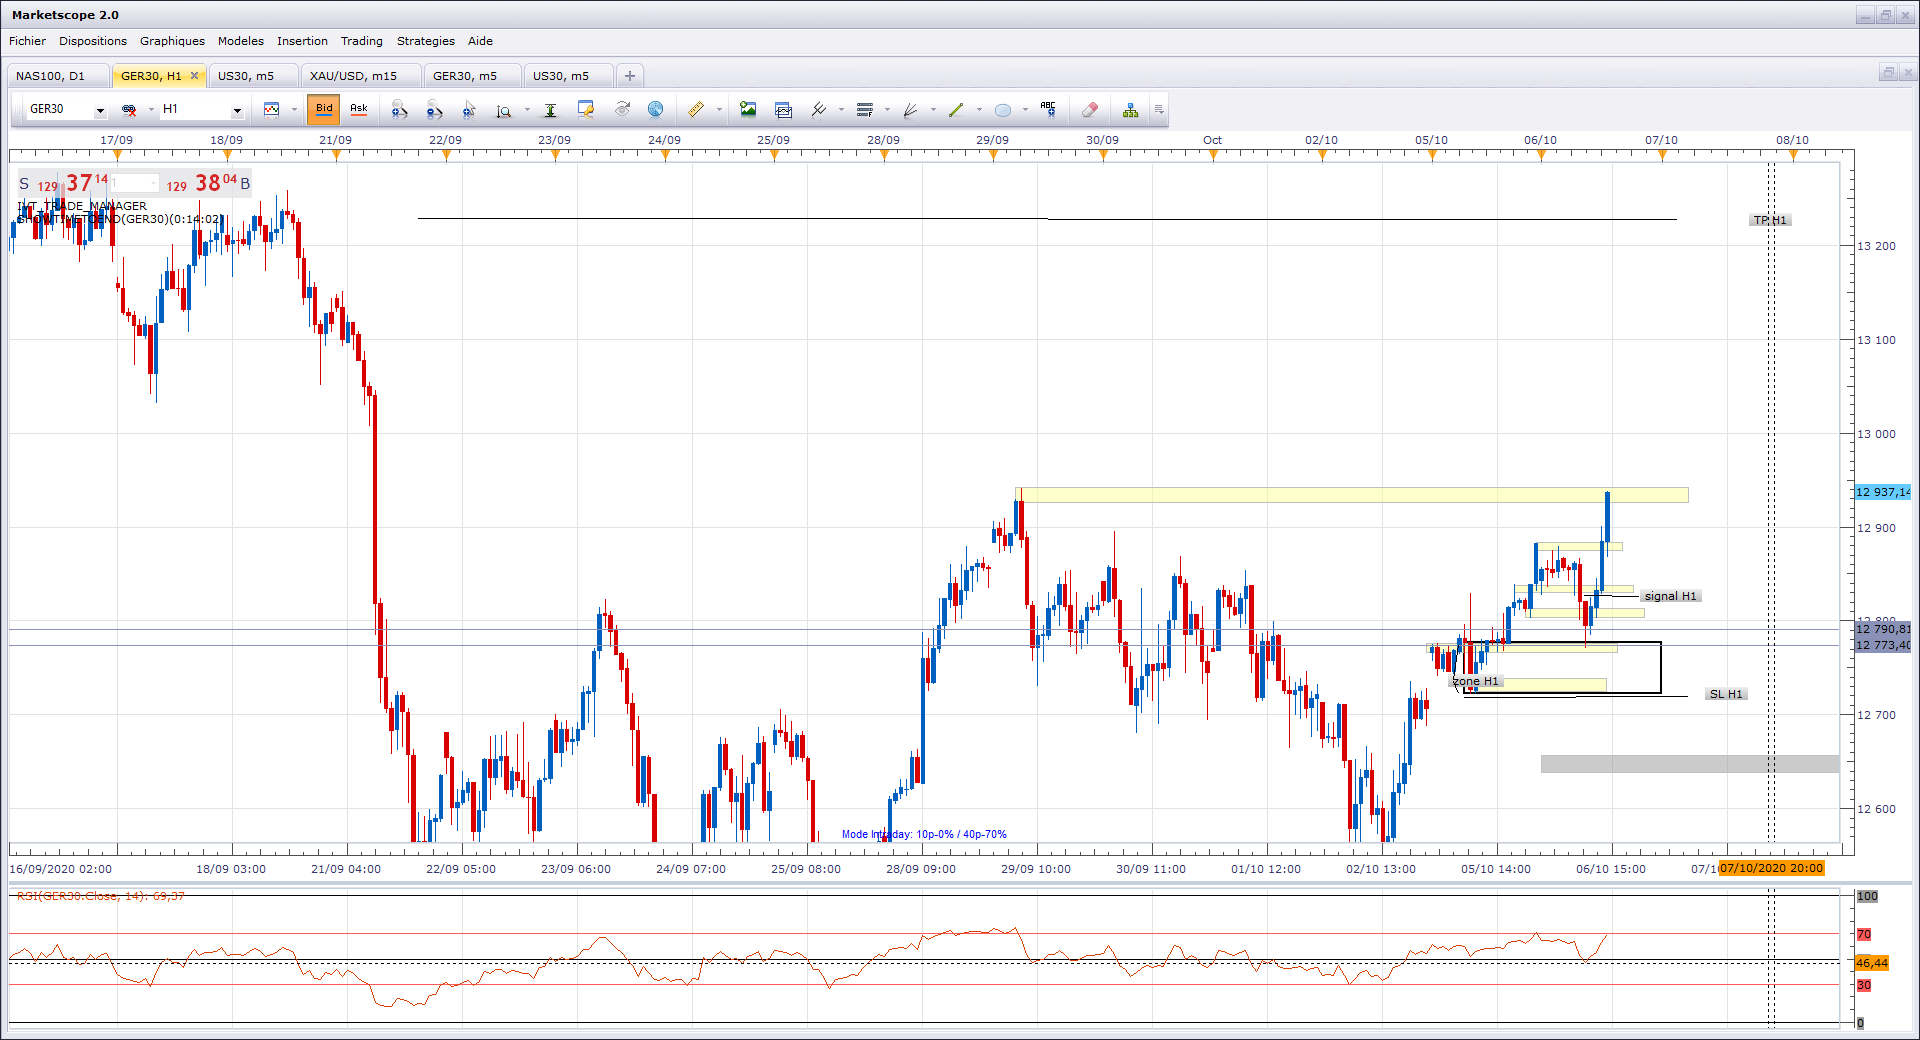Activate the vertical scale zoom tool

pyautogui.click(x=504, y=110)
